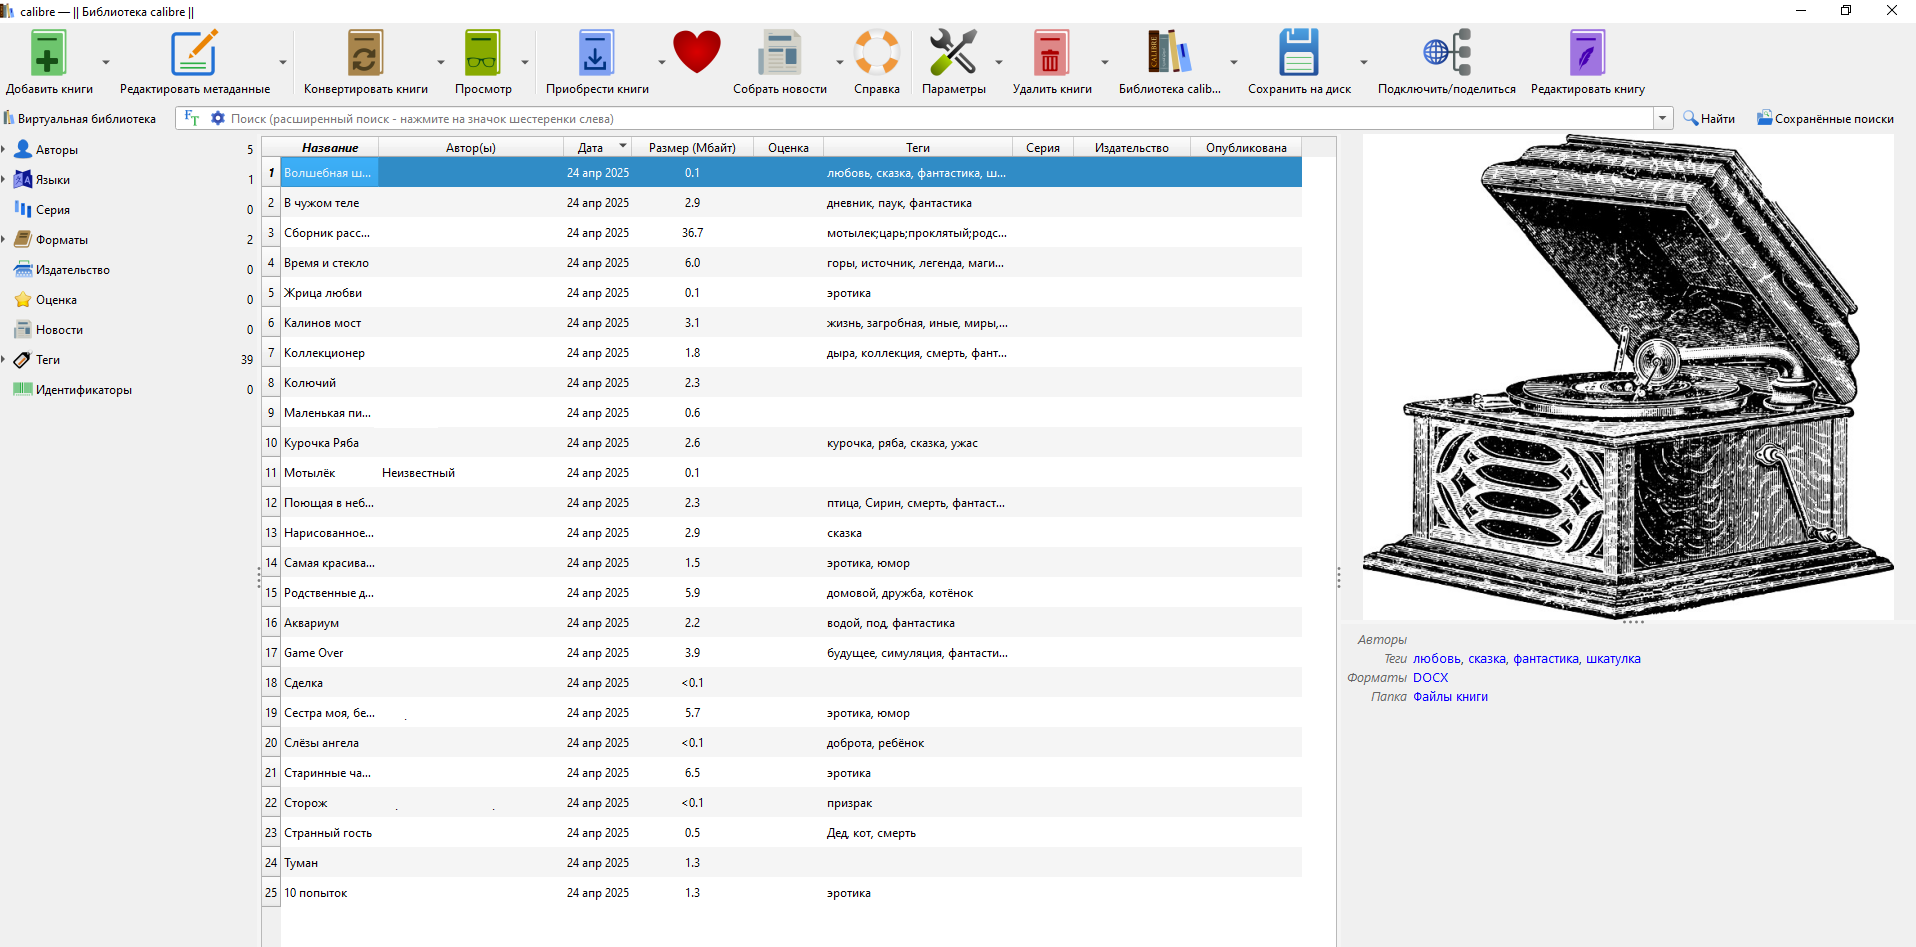Viewport: 1916px width, 947px height.
Task: Open Help (Справка) lifebuoy icon
Action: point(877,53)
